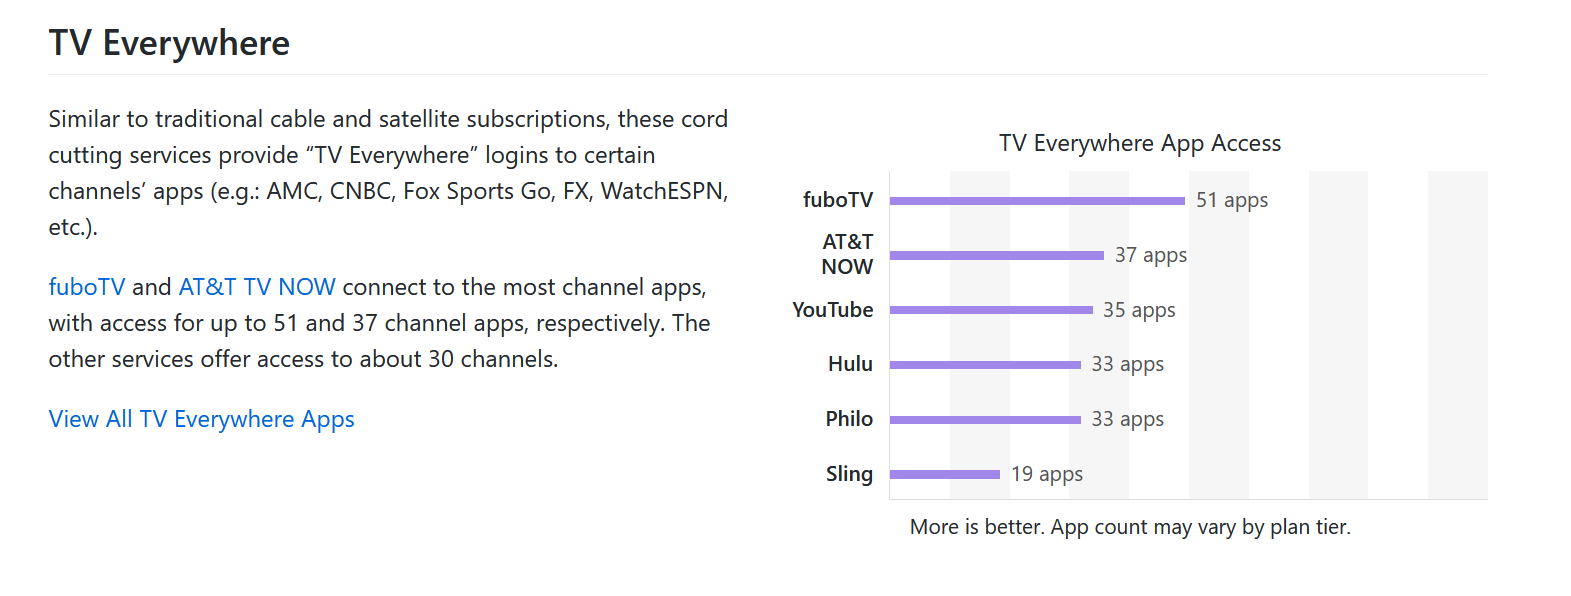Image resolution: width=1571 pixels, height=596 pixels.
Task: Click the YouTube chart axis label
Action: pos(832,310)
